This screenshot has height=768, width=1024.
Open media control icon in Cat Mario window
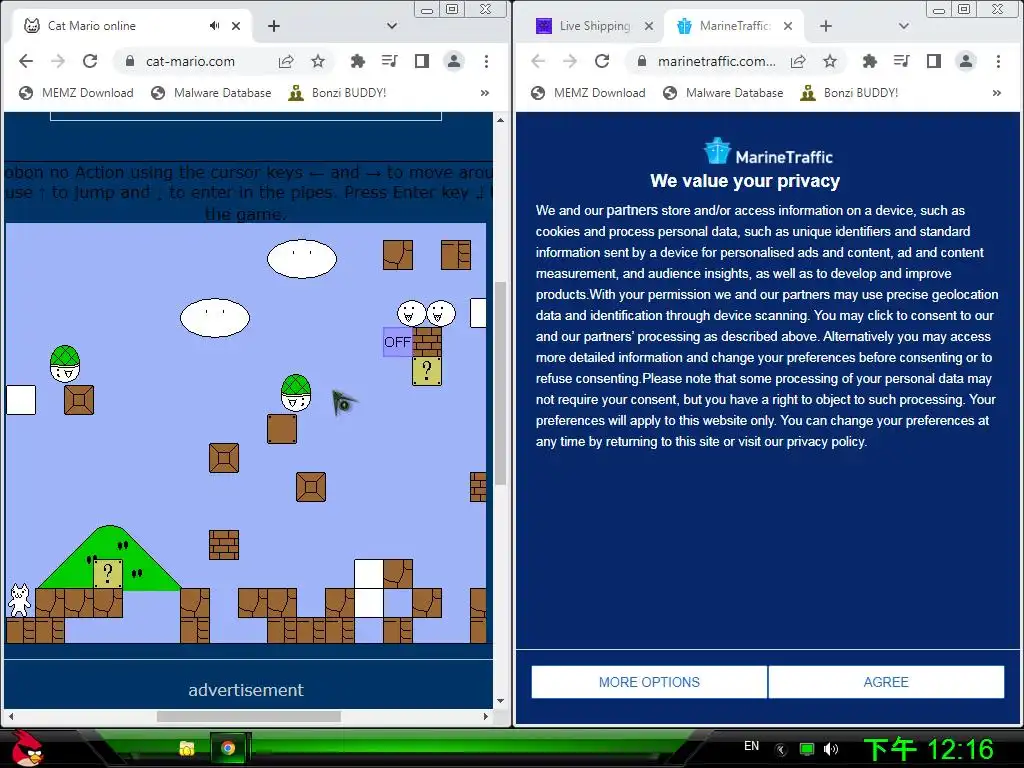point(390,61)
